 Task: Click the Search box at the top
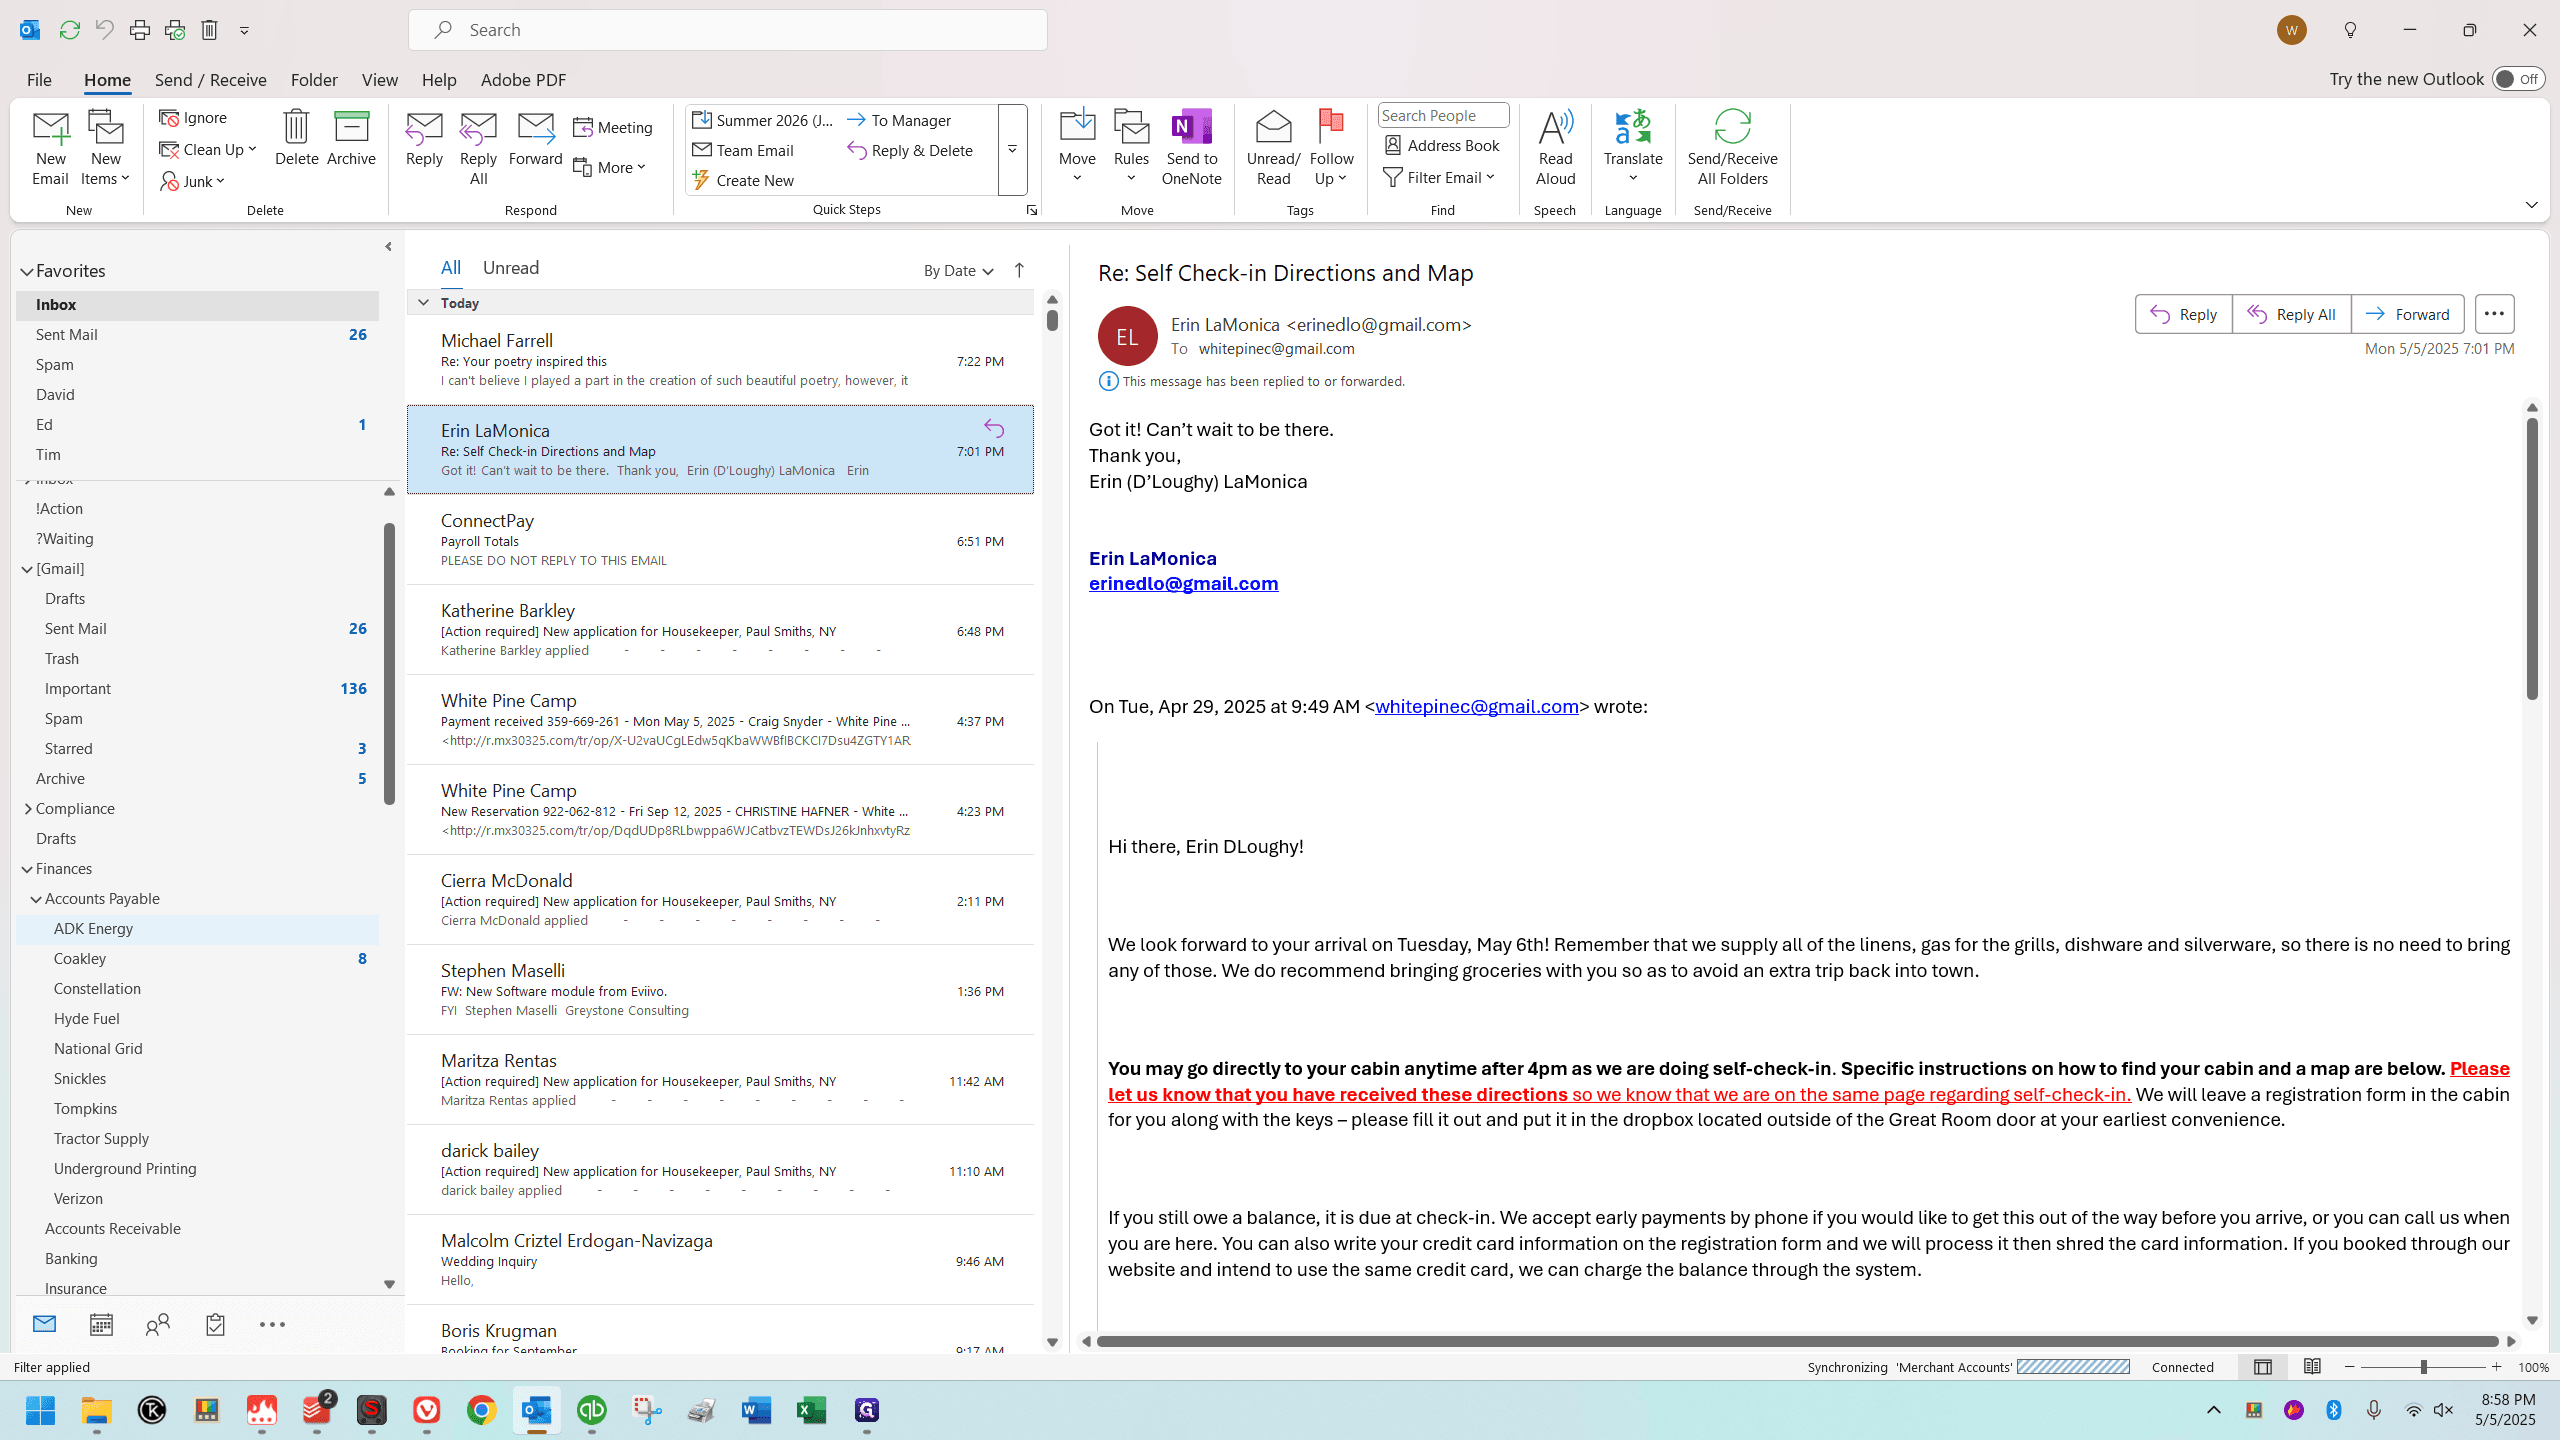tap(727, 30)
